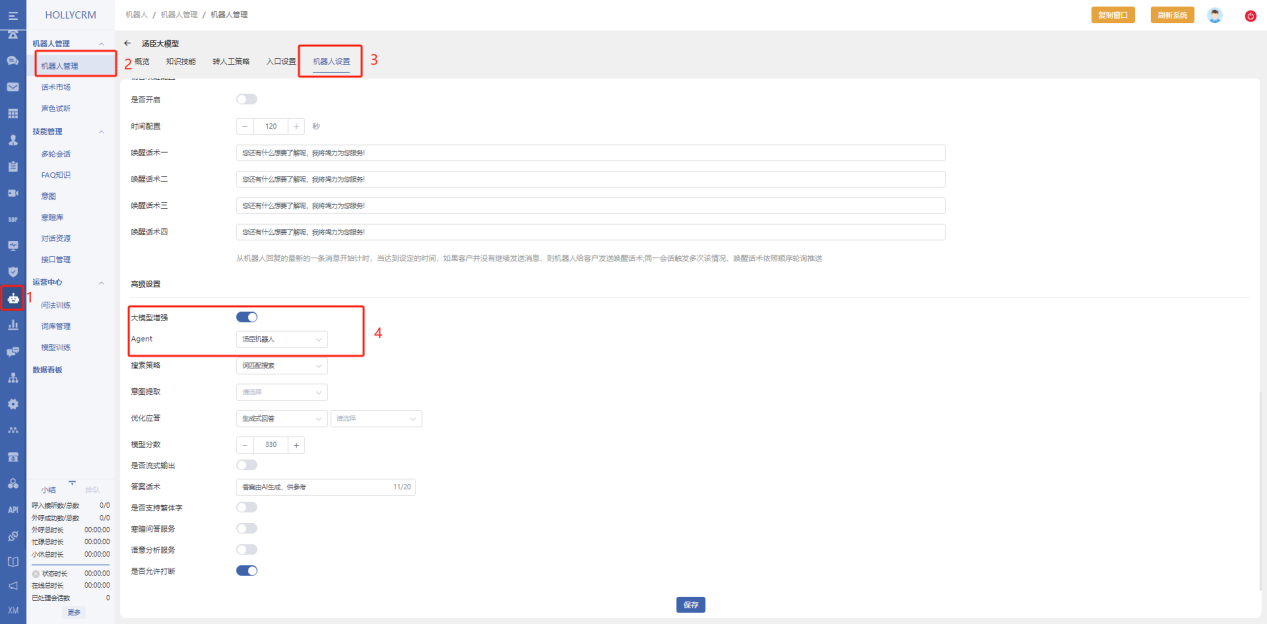Increase 时间配置 with the plus button
The width and height of the screenshot is (1267, 624).
click(x=296, y=127)
